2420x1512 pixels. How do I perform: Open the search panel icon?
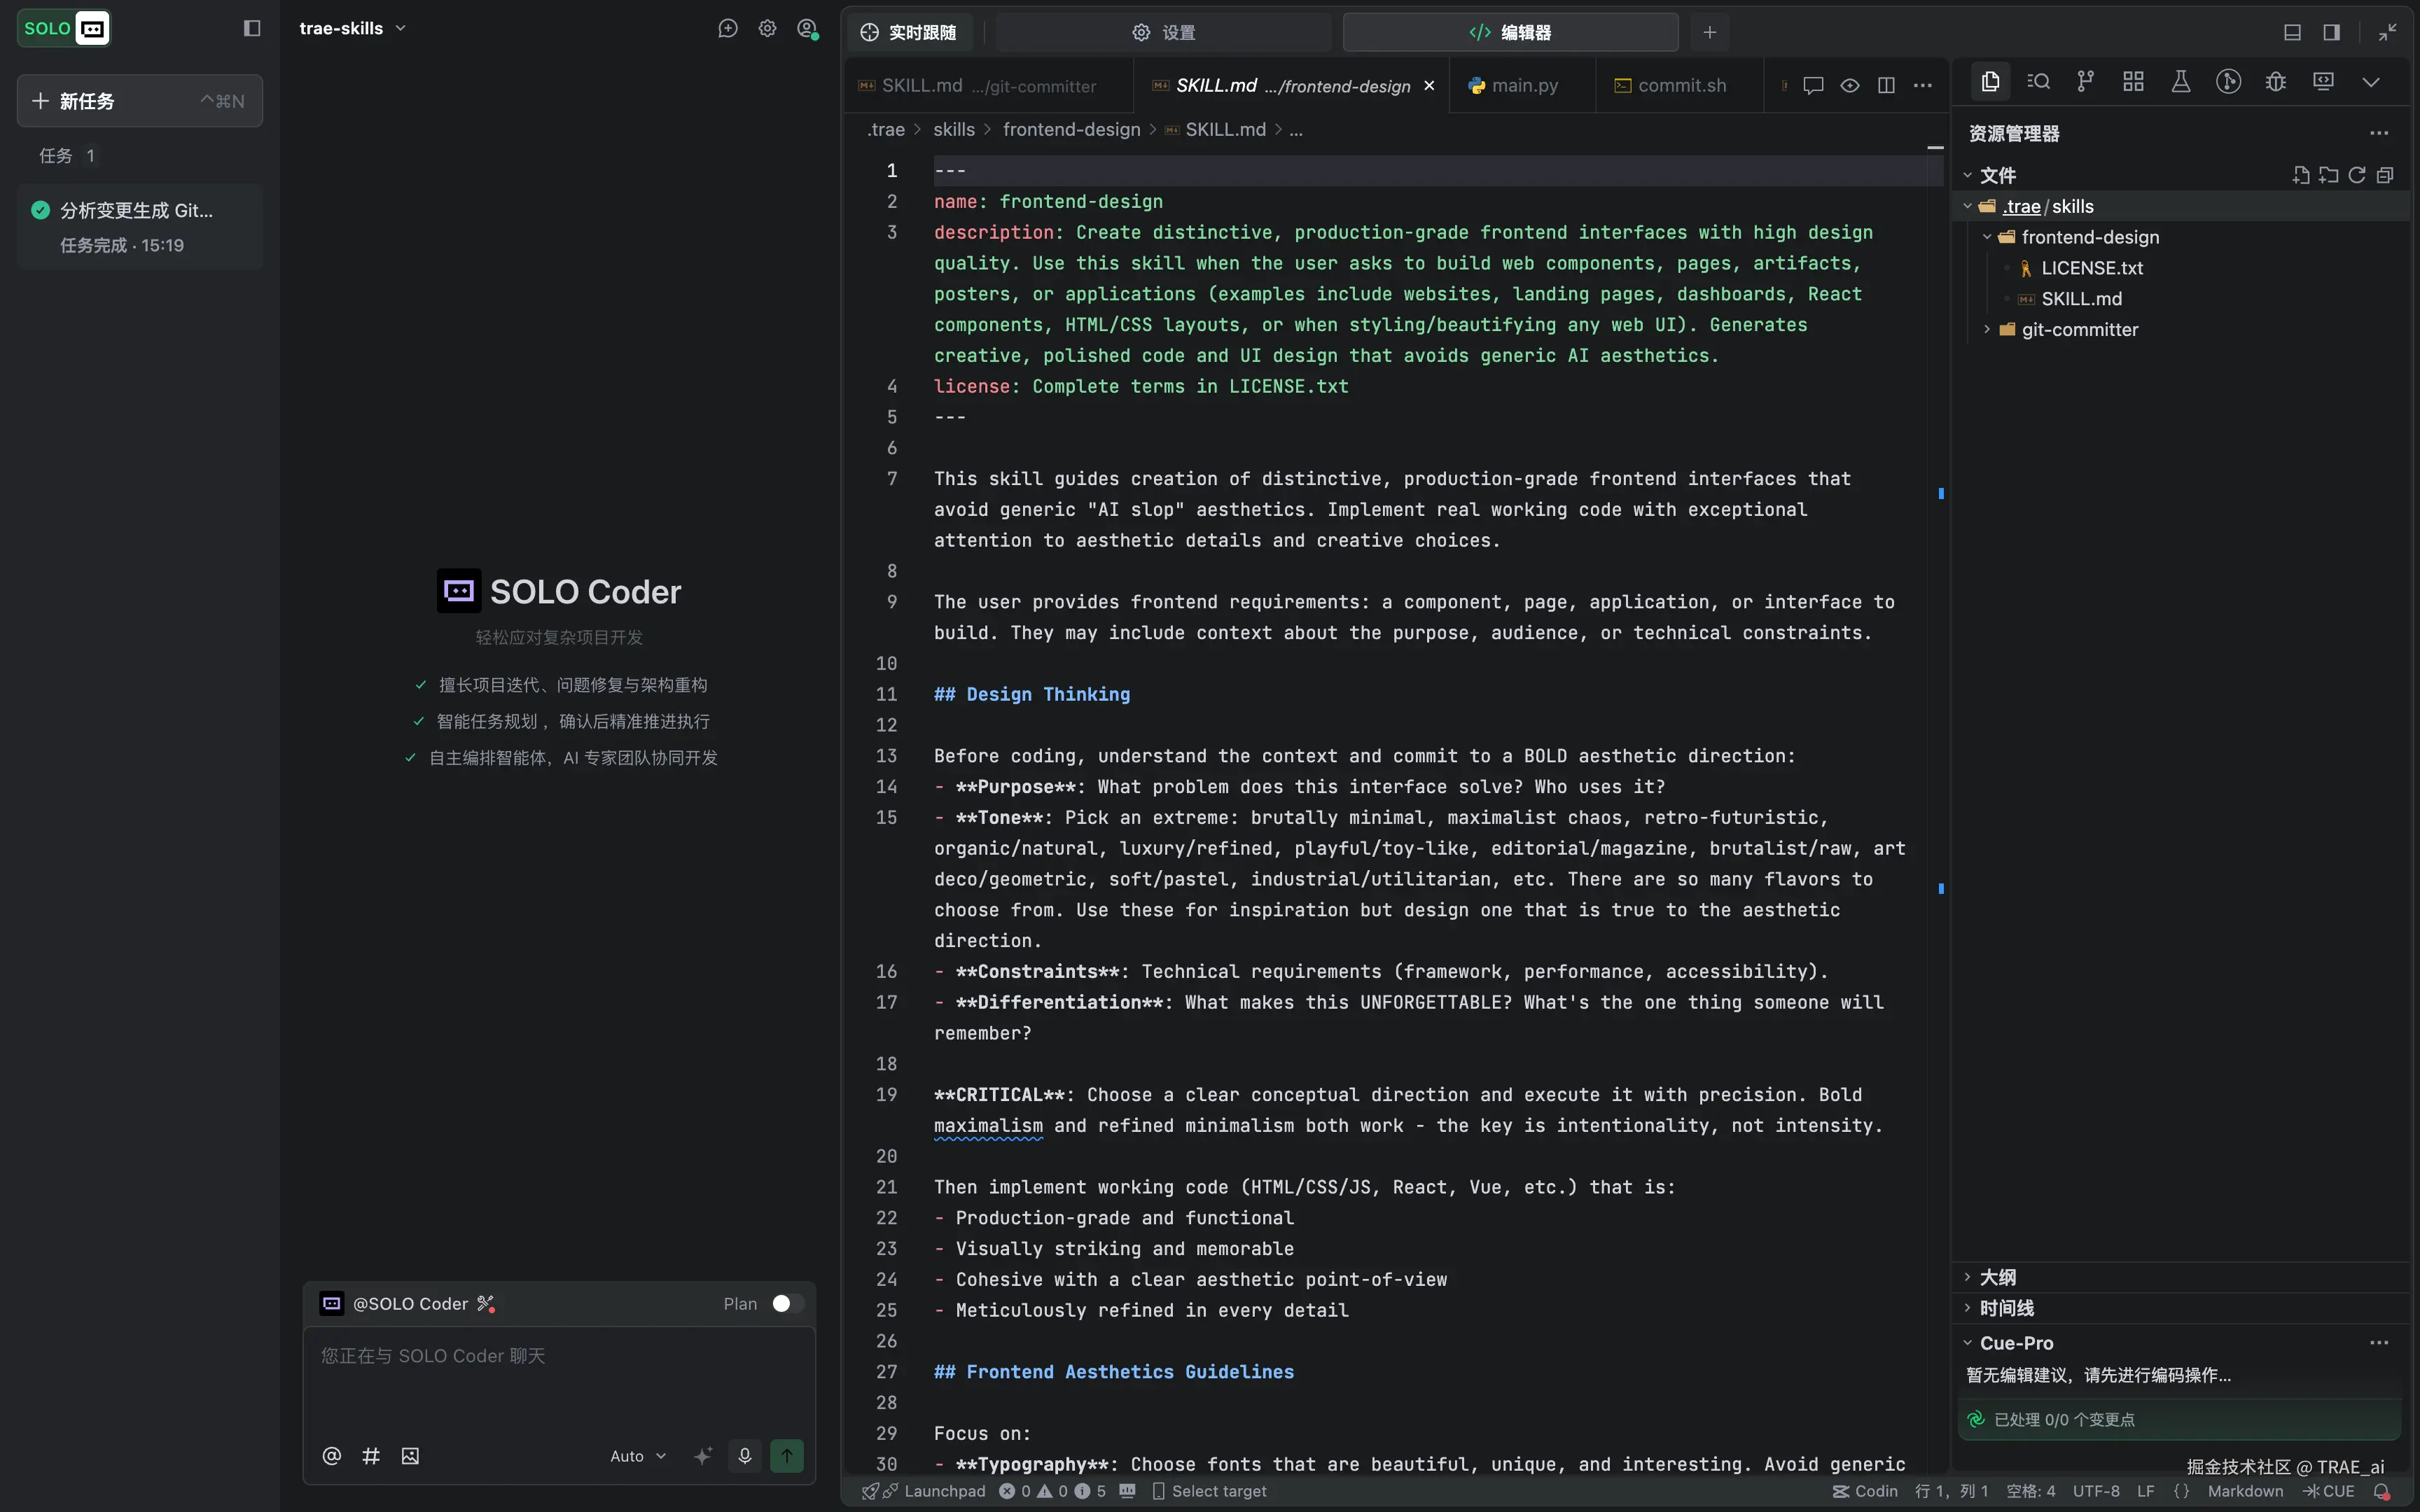(2038, 82)
